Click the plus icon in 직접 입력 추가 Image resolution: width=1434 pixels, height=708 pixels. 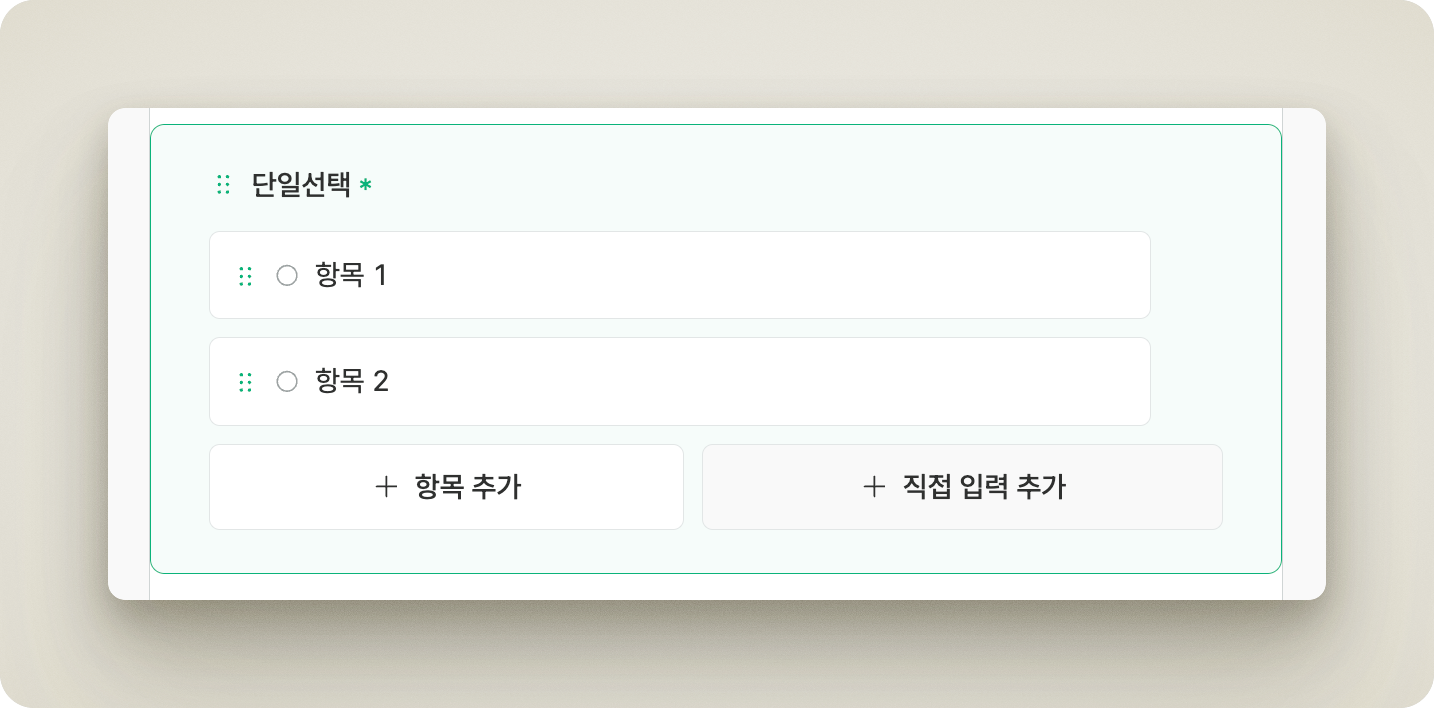874,487
